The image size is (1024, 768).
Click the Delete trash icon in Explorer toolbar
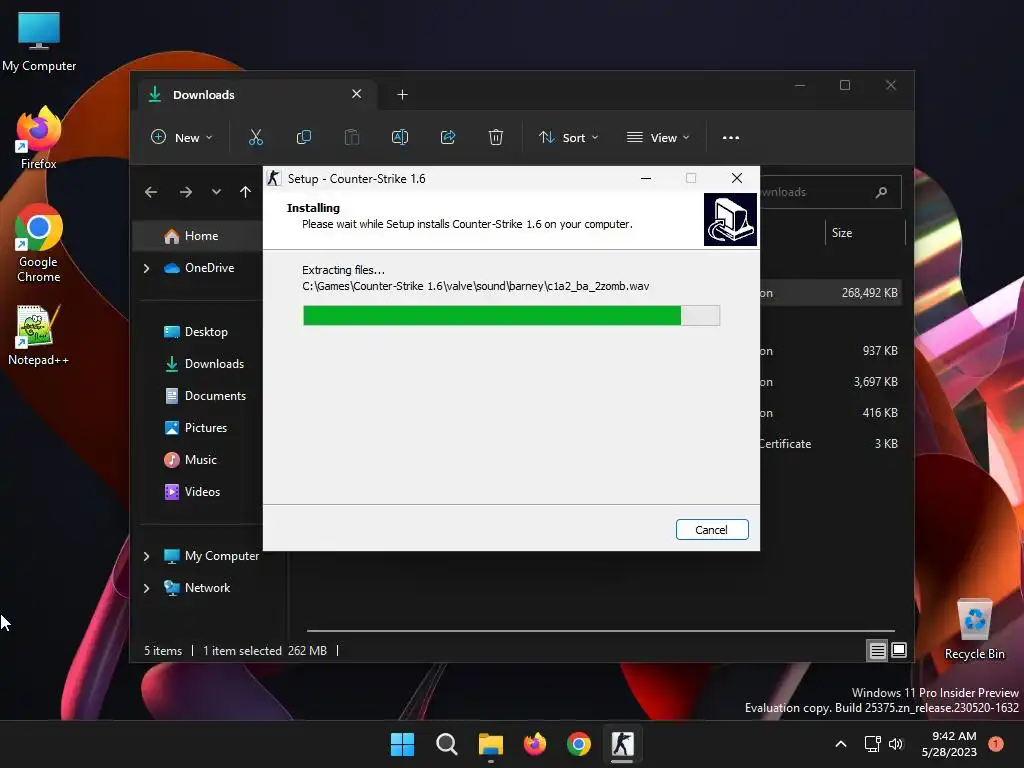click(x=496, y=137)
